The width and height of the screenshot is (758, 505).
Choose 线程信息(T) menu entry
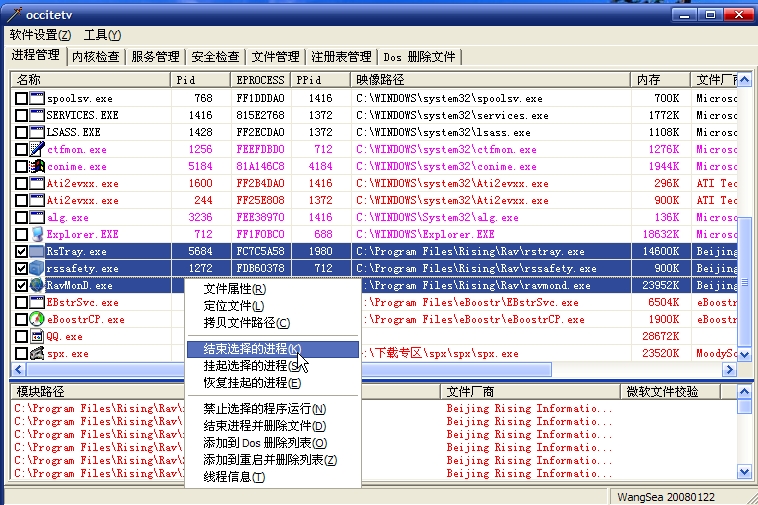pyautogui.click(x=273, y=477)
